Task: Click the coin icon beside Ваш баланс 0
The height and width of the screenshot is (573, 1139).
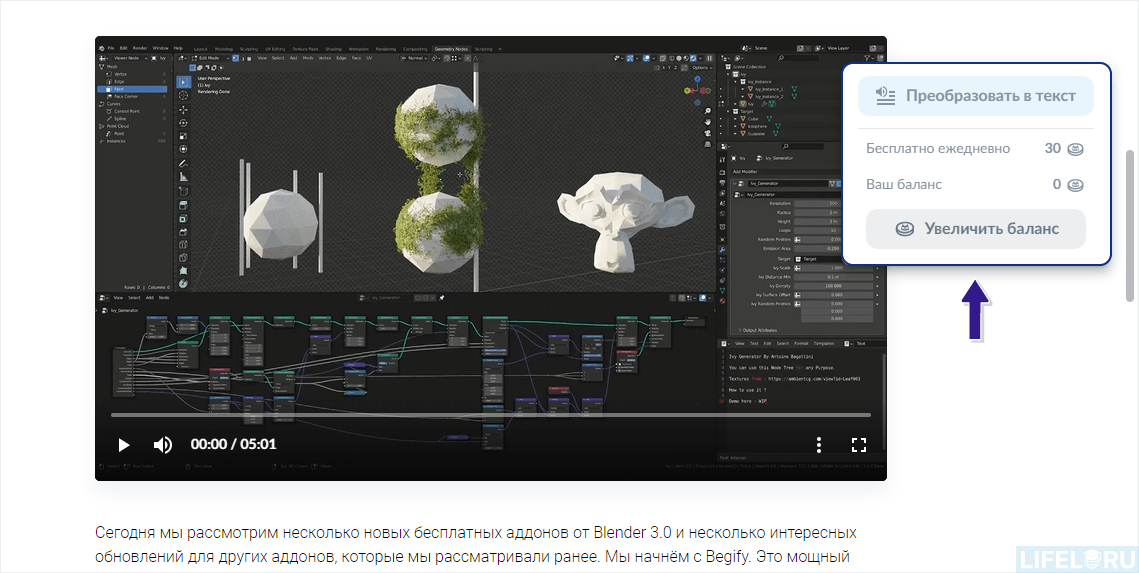Action: pos(1075,184)
